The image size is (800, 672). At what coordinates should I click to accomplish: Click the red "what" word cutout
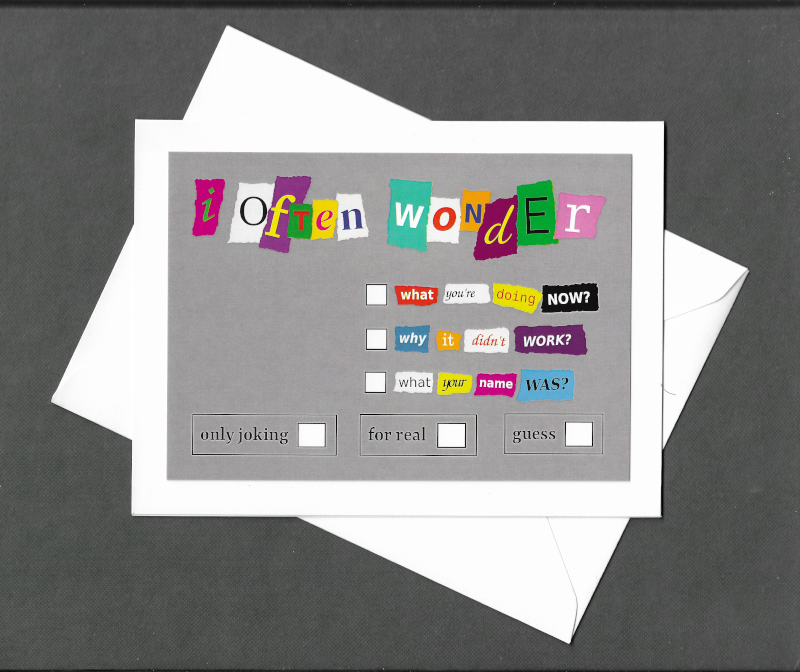coord(417,295)
